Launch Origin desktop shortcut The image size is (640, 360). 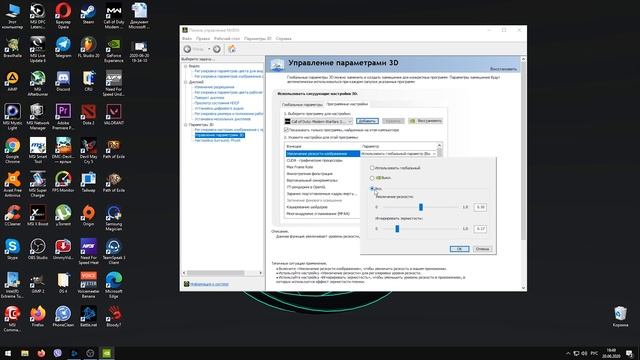point(88,216)
